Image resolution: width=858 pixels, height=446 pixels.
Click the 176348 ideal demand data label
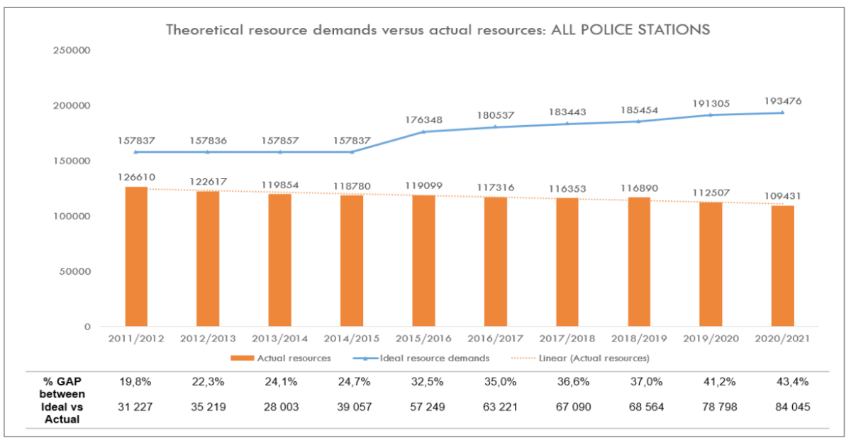(424, 120)
